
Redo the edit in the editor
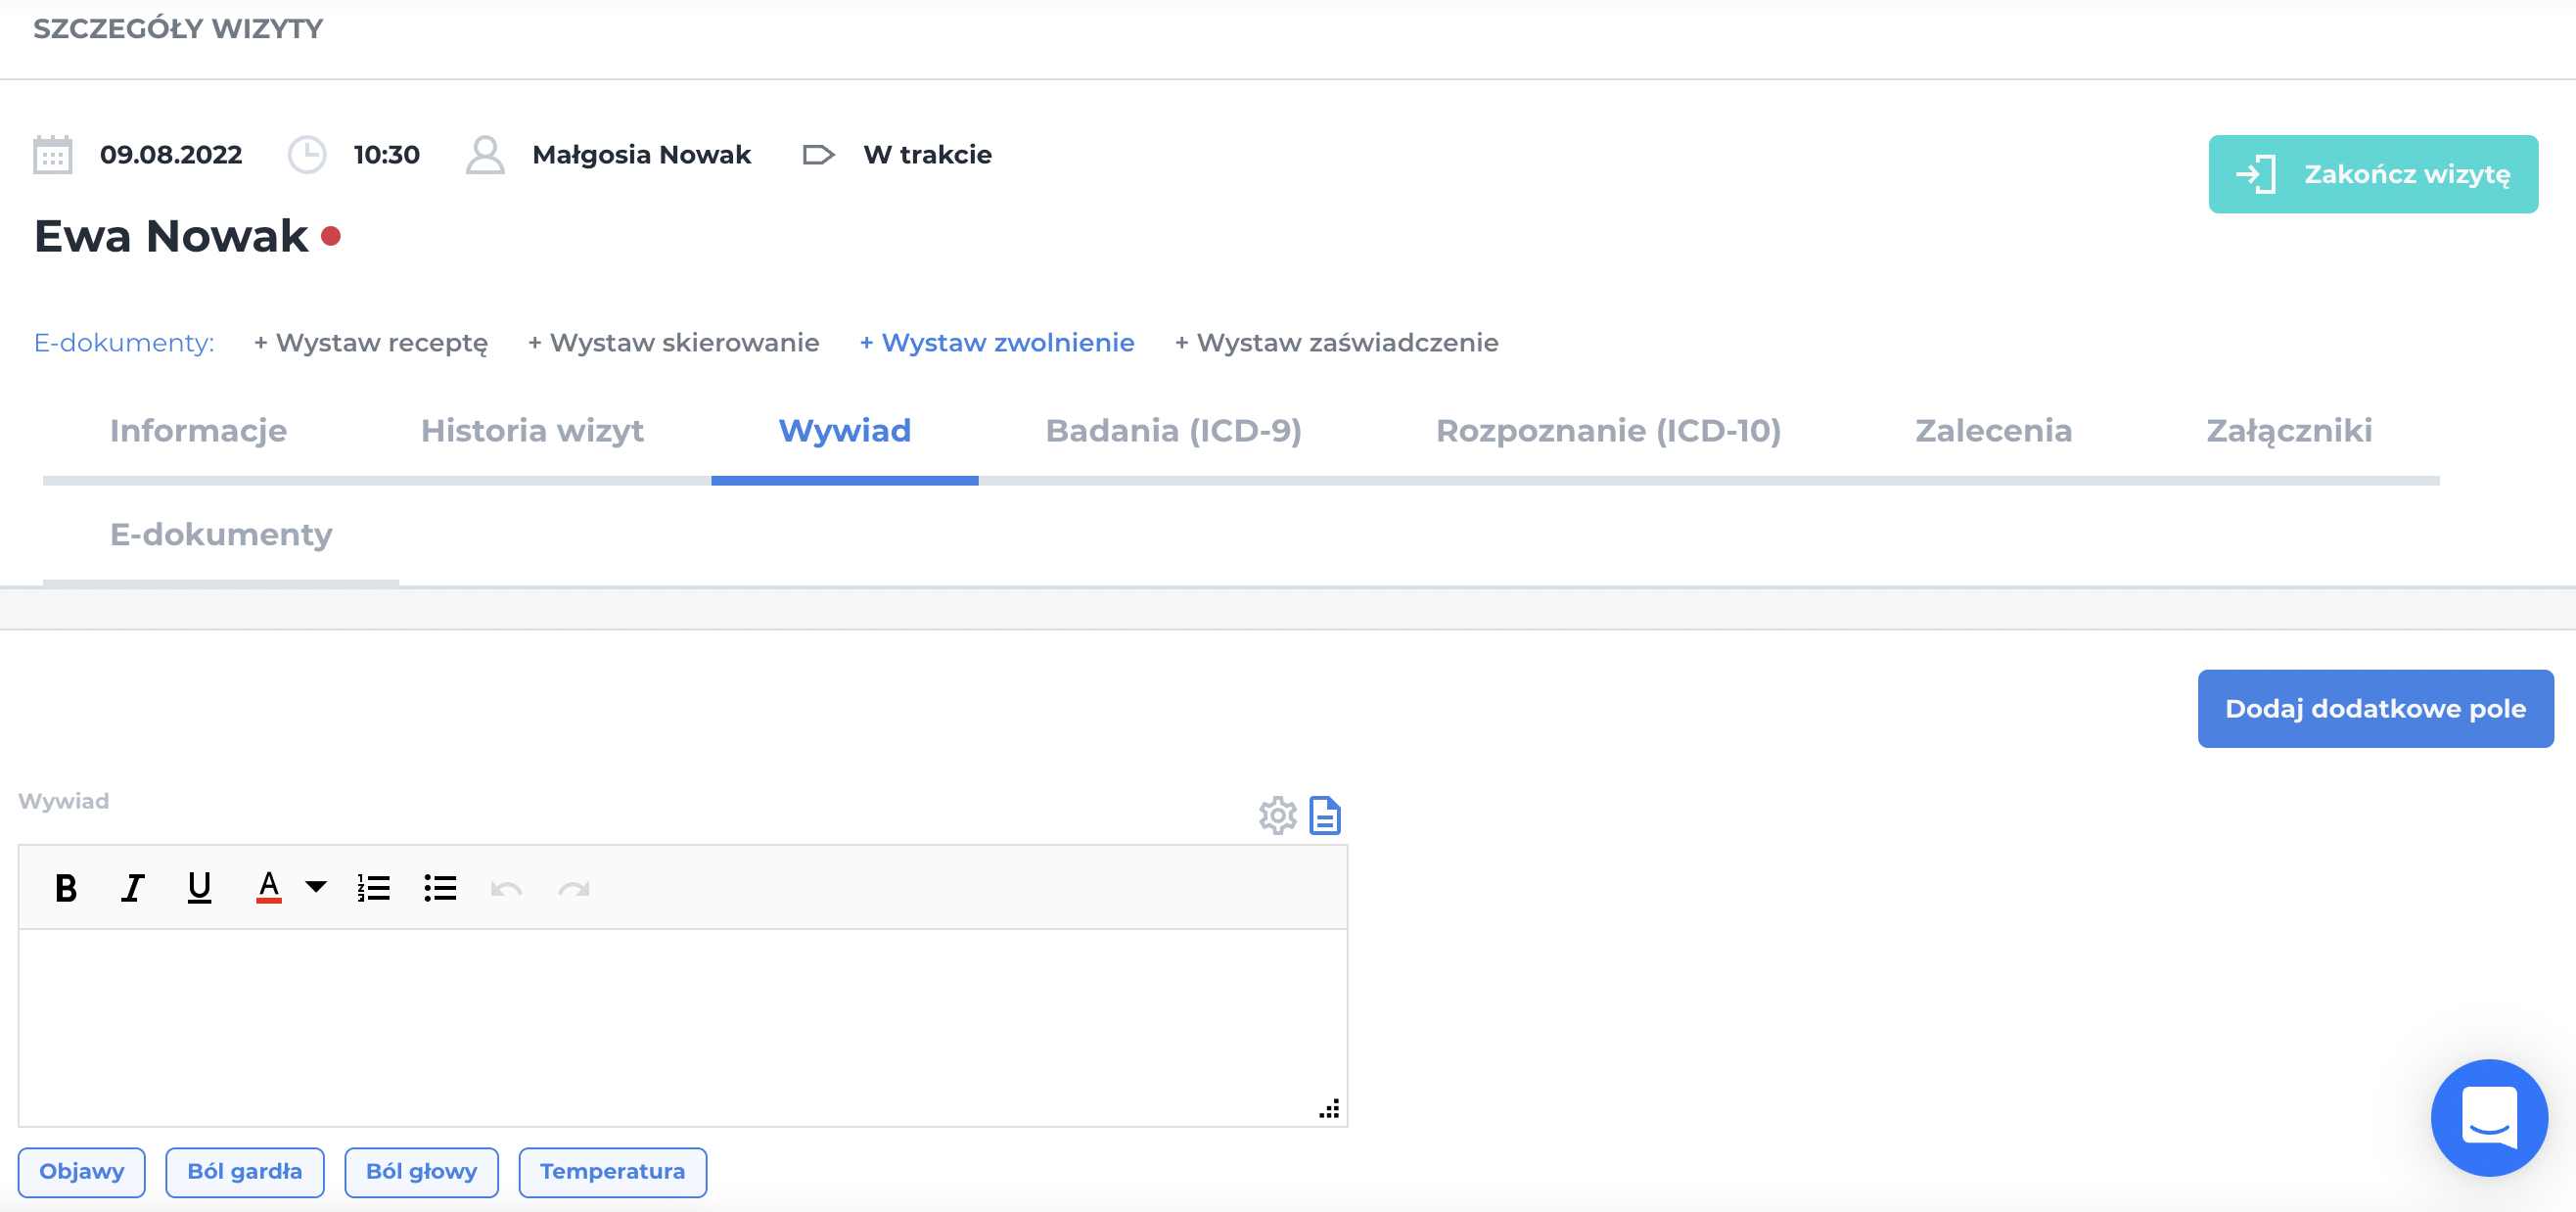tap(573, 888)
